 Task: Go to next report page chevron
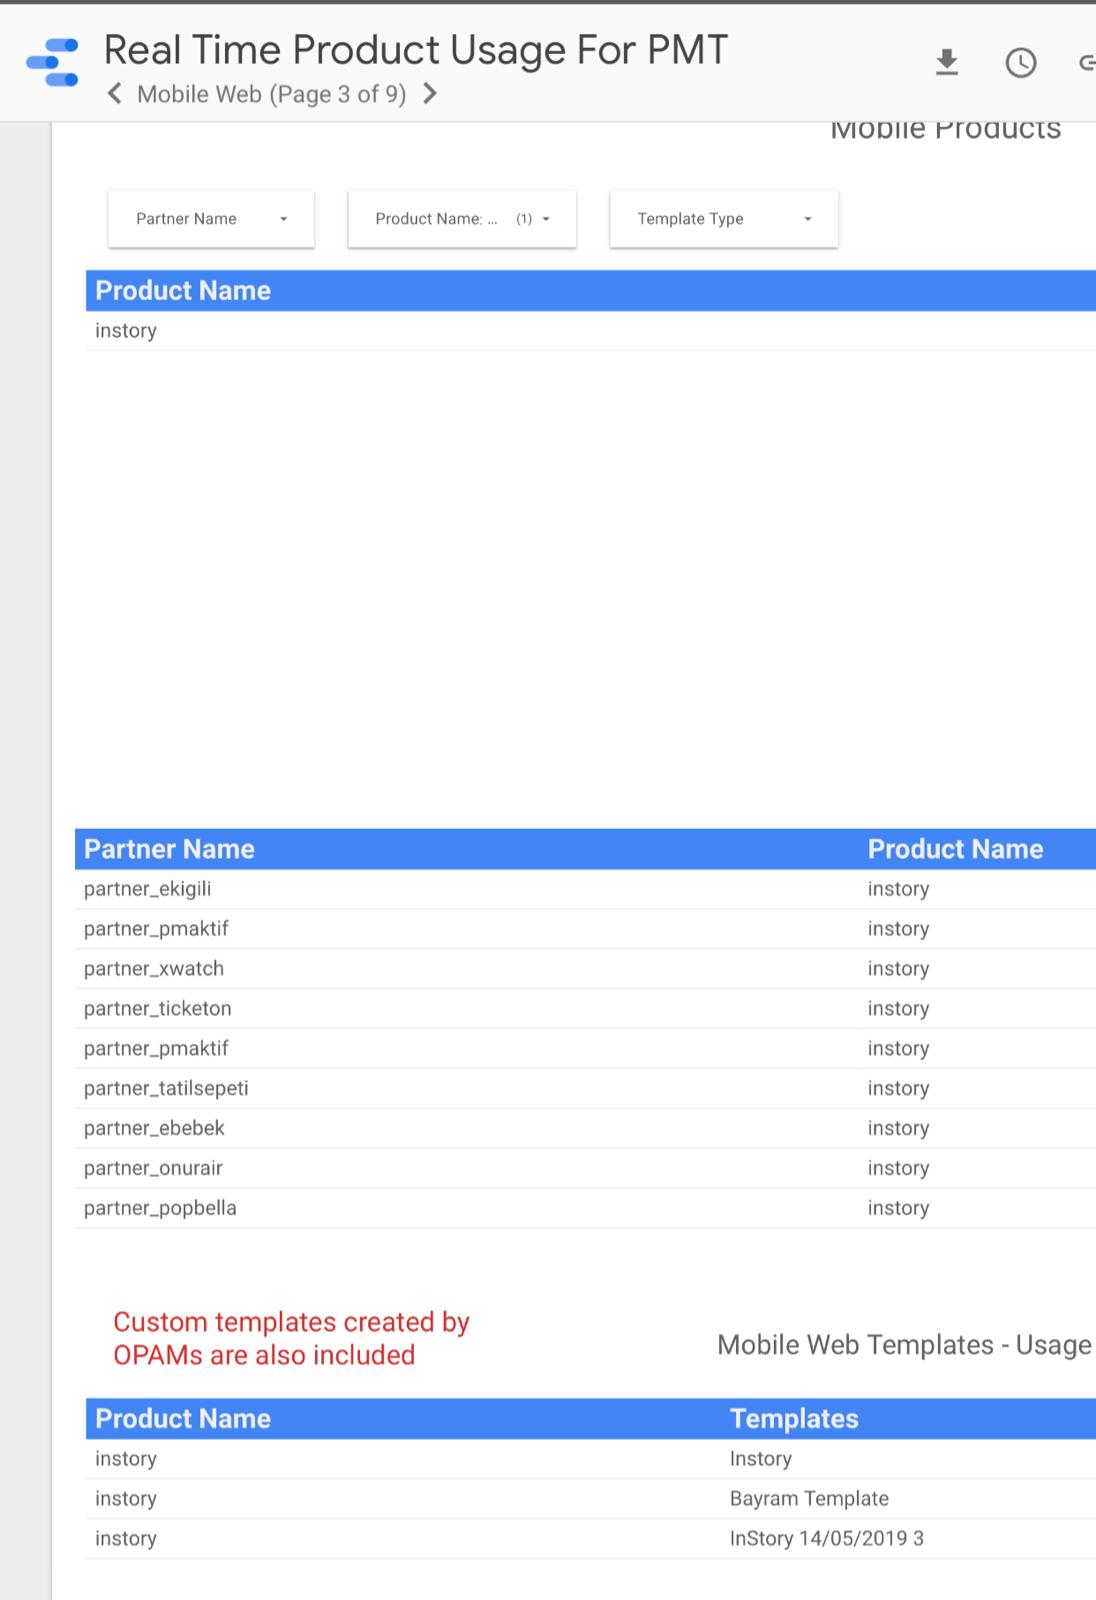(x=430, y=94)
